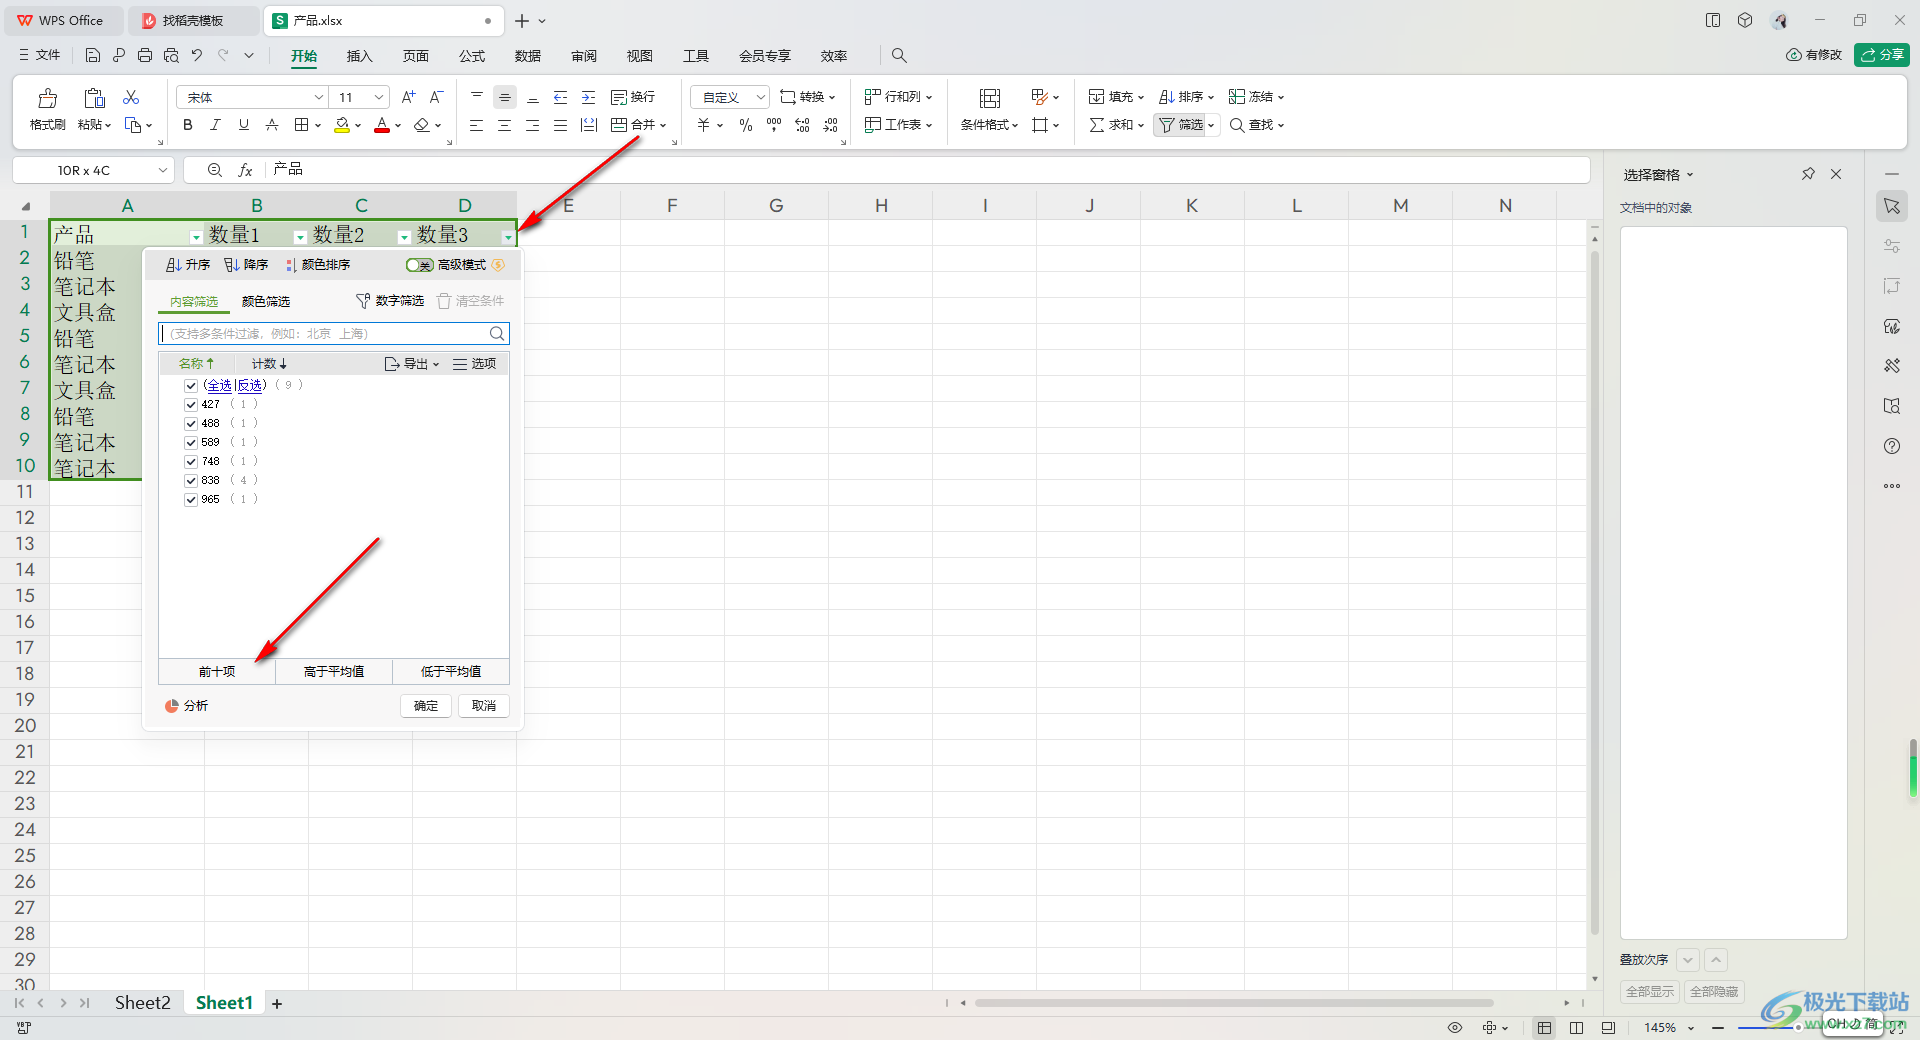Click the selection arrow sidebar icon
Screen dimensions: 1920x1040
click(1892, 206)
